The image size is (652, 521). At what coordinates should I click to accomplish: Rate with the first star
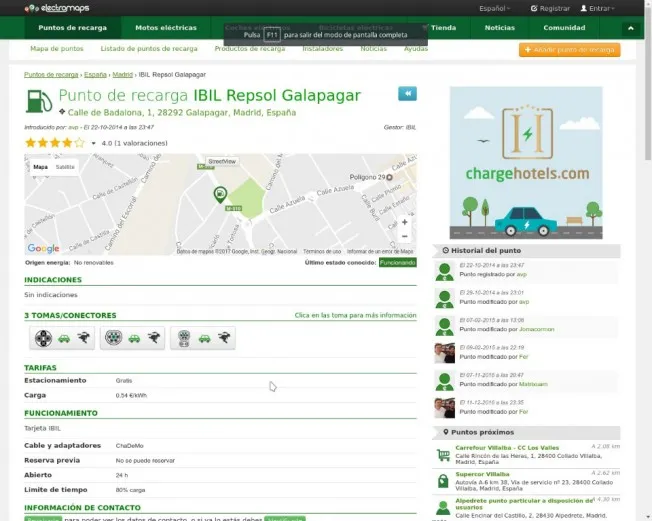pos(30,143)
